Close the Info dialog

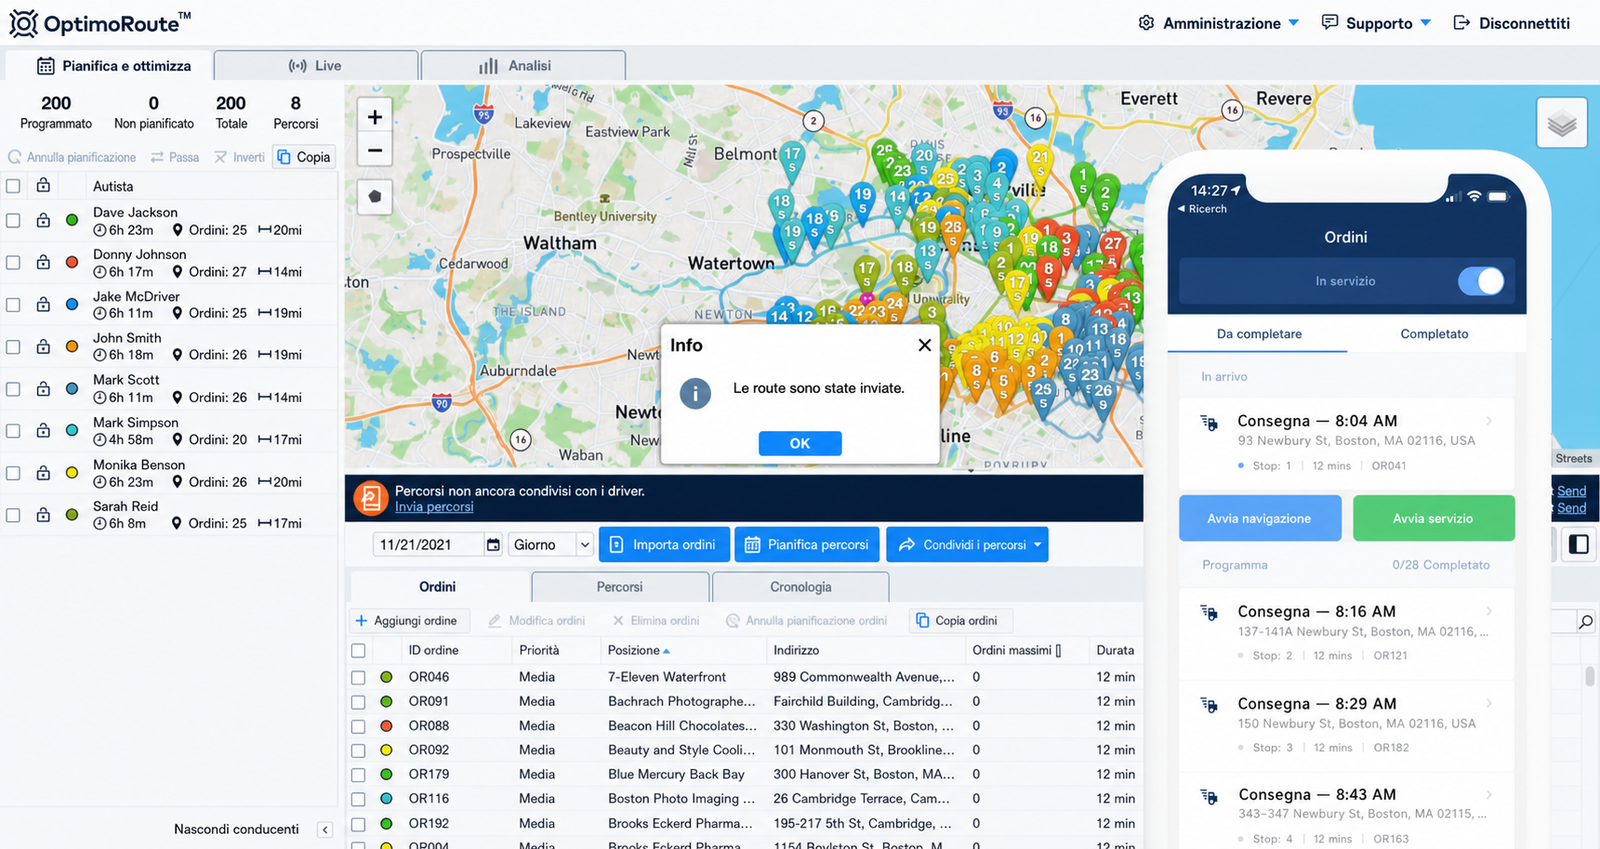(925, 345)
